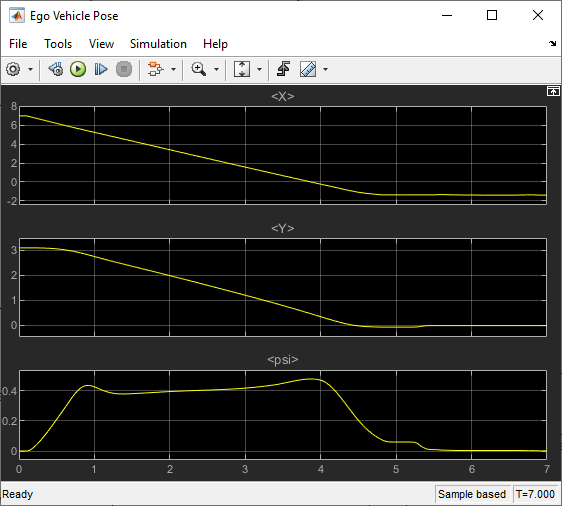Open the Triggers icon

click(284, 69)
